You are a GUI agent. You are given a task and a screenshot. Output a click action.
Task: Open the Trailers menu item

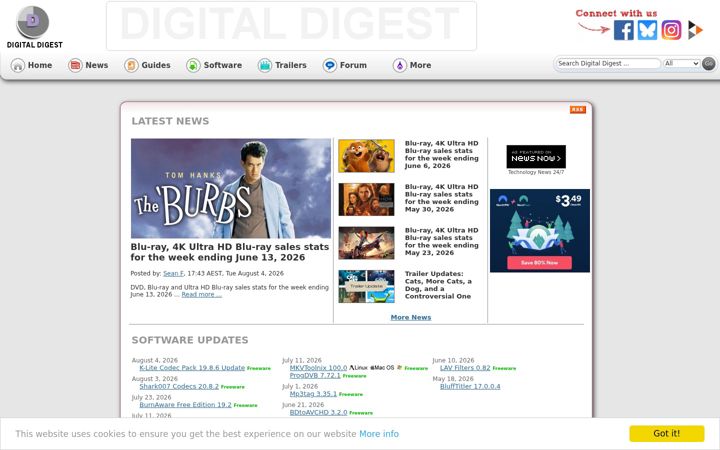tap(291, 65)
